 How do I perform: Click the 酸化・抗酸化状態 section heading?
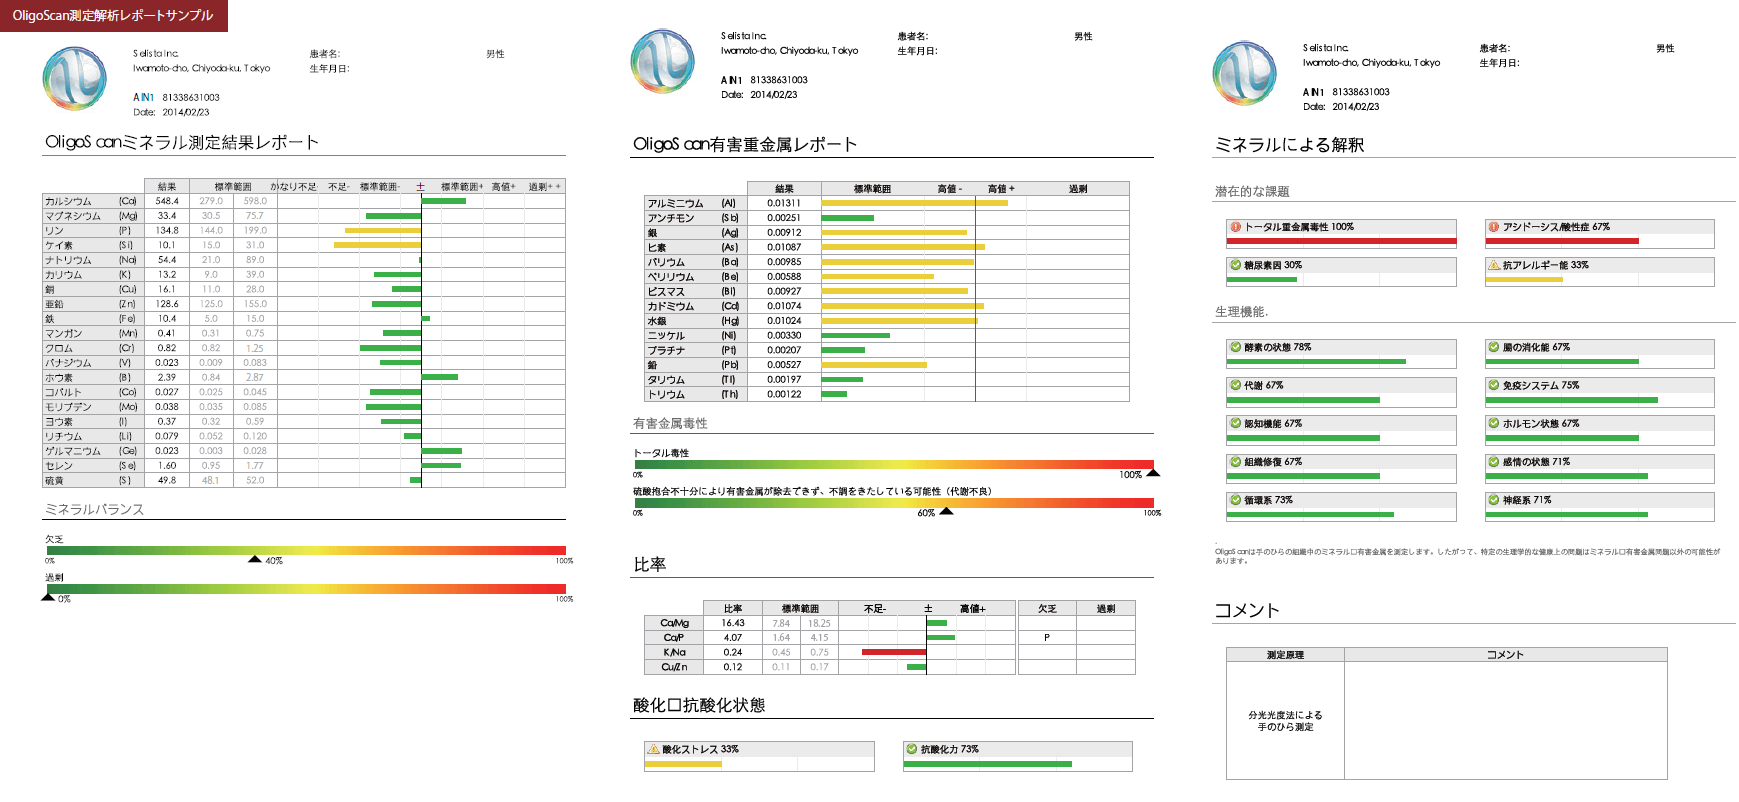(x=699, y=706)
